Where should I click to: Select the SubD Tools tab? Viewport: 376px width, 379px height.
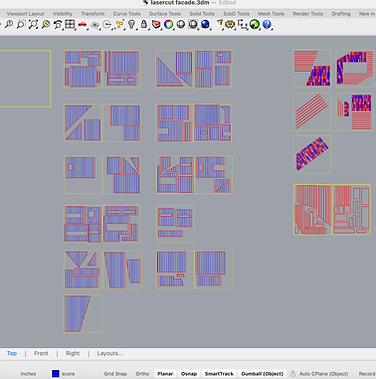[236, 14]
